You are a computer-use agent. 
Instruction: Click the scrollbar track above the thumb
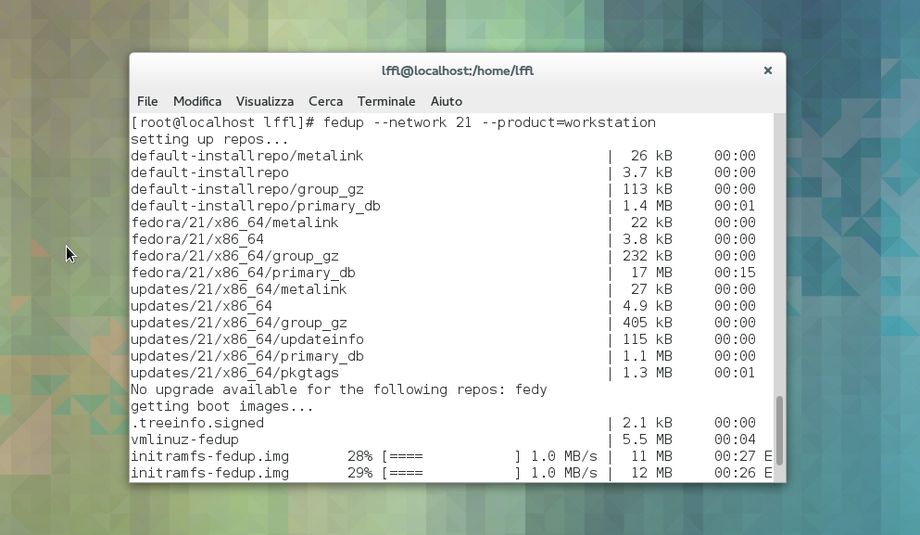[779, 250]
